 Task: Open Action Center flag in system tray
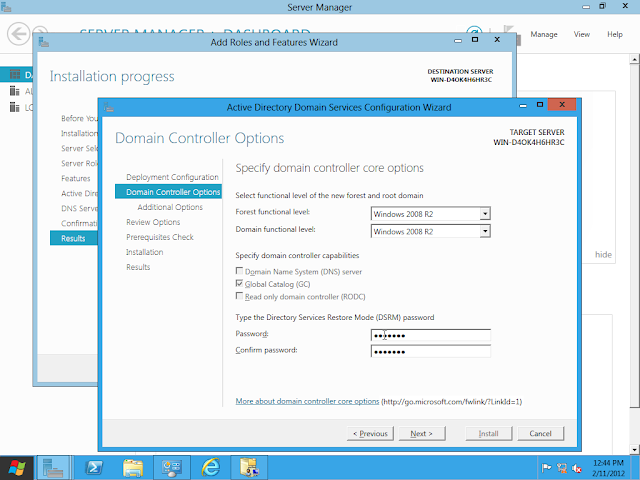[546, 468]
